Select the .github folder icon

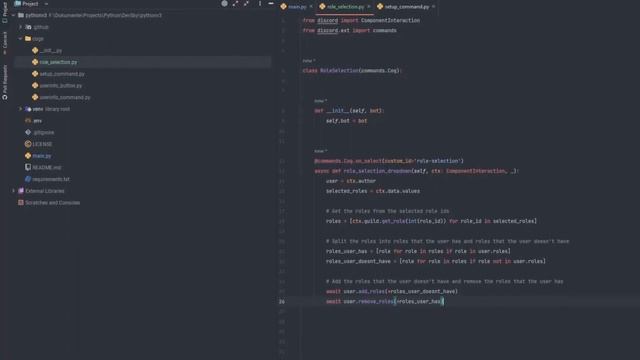click(28, 27)
